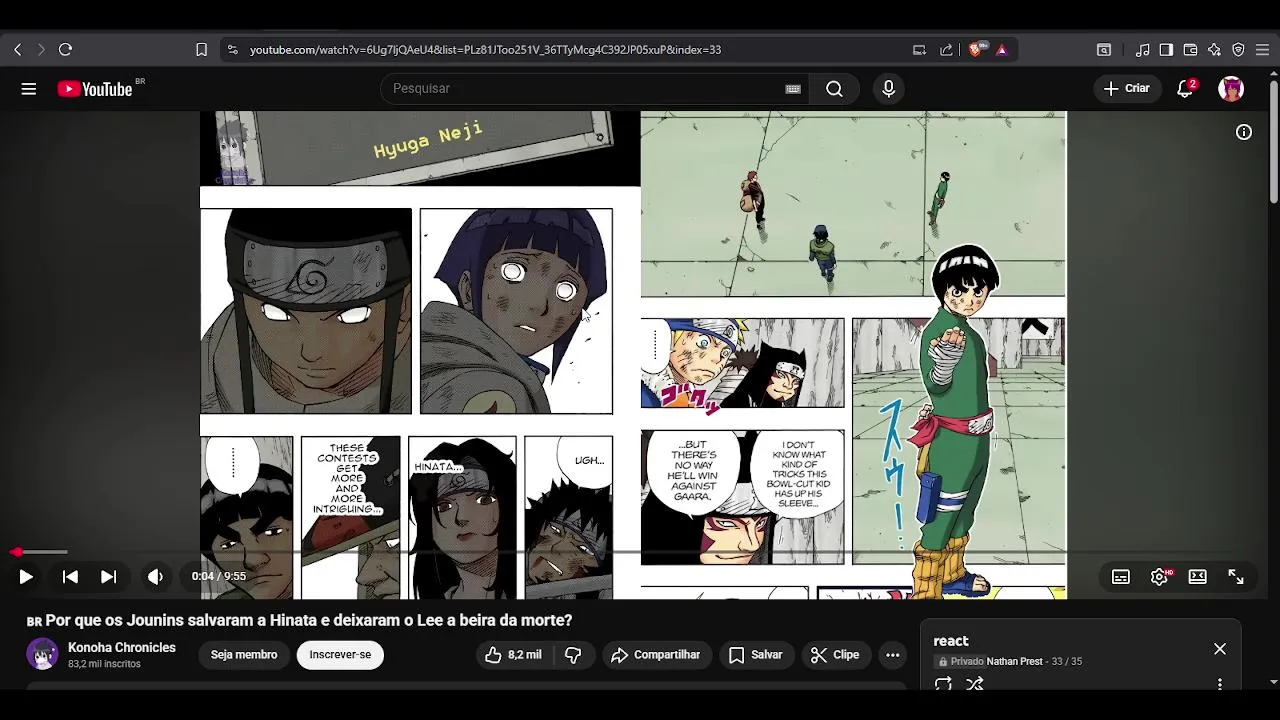Toggle playlist loop icon
This screenshot has width=1280, height=720.
943,684
